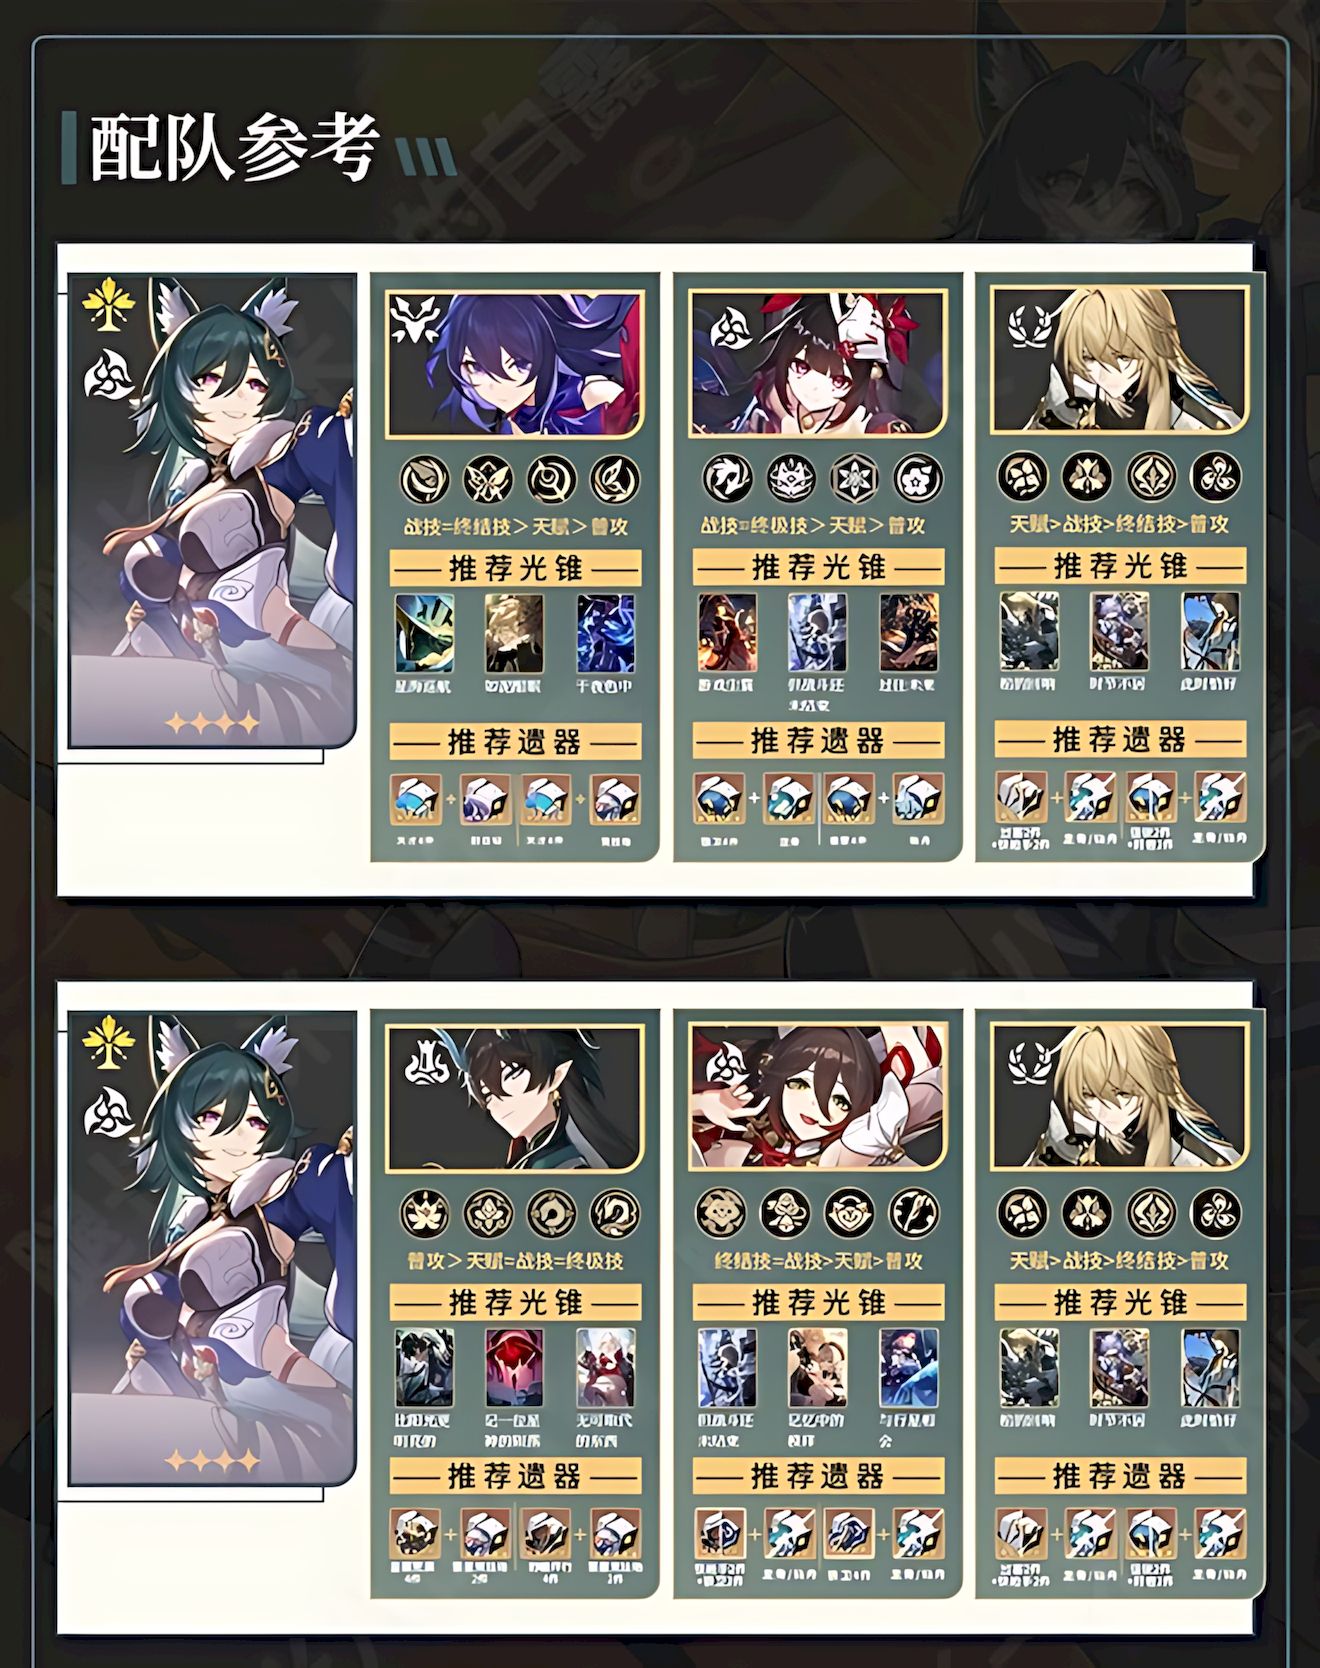Screen dimensions: 1320x1668
Task: Open the brown-haired Tingyun portrait in second team
Action: click(x=817, y=1097)
